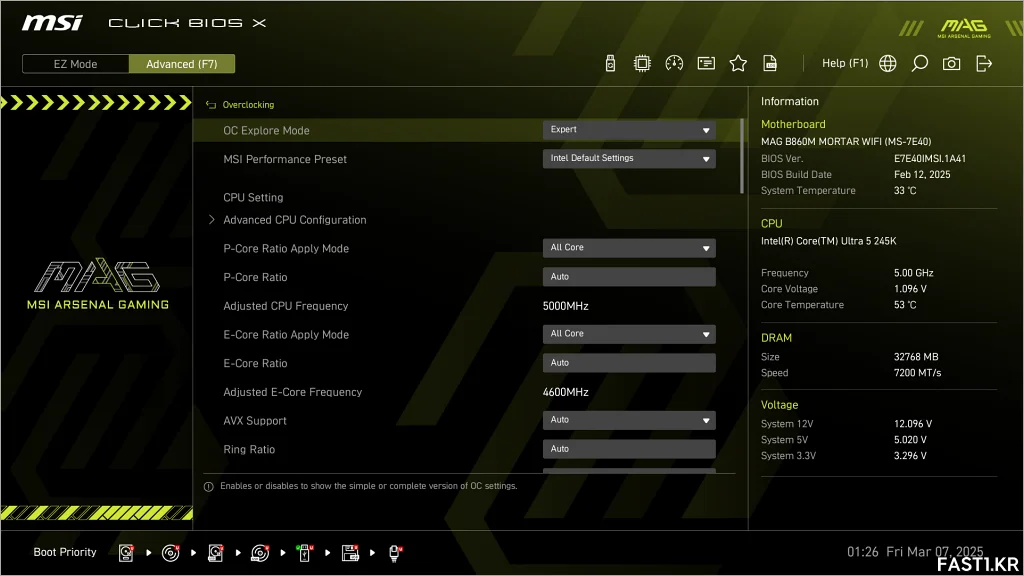The width and height of the screenshot is (1024, 576).
Task: Click CPU name Intel Core Ultra 5 245K
Action: (x=828, y=241)
